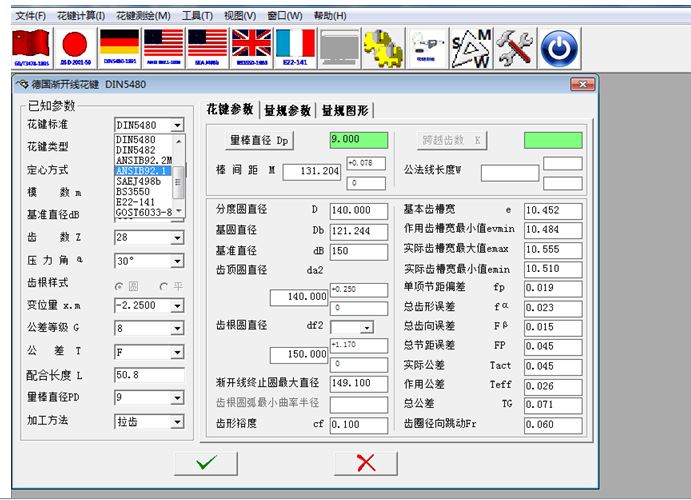The image size is (691, 500).
Task: Expand the 压力角 30° dropdown
Action: (177, 261)
